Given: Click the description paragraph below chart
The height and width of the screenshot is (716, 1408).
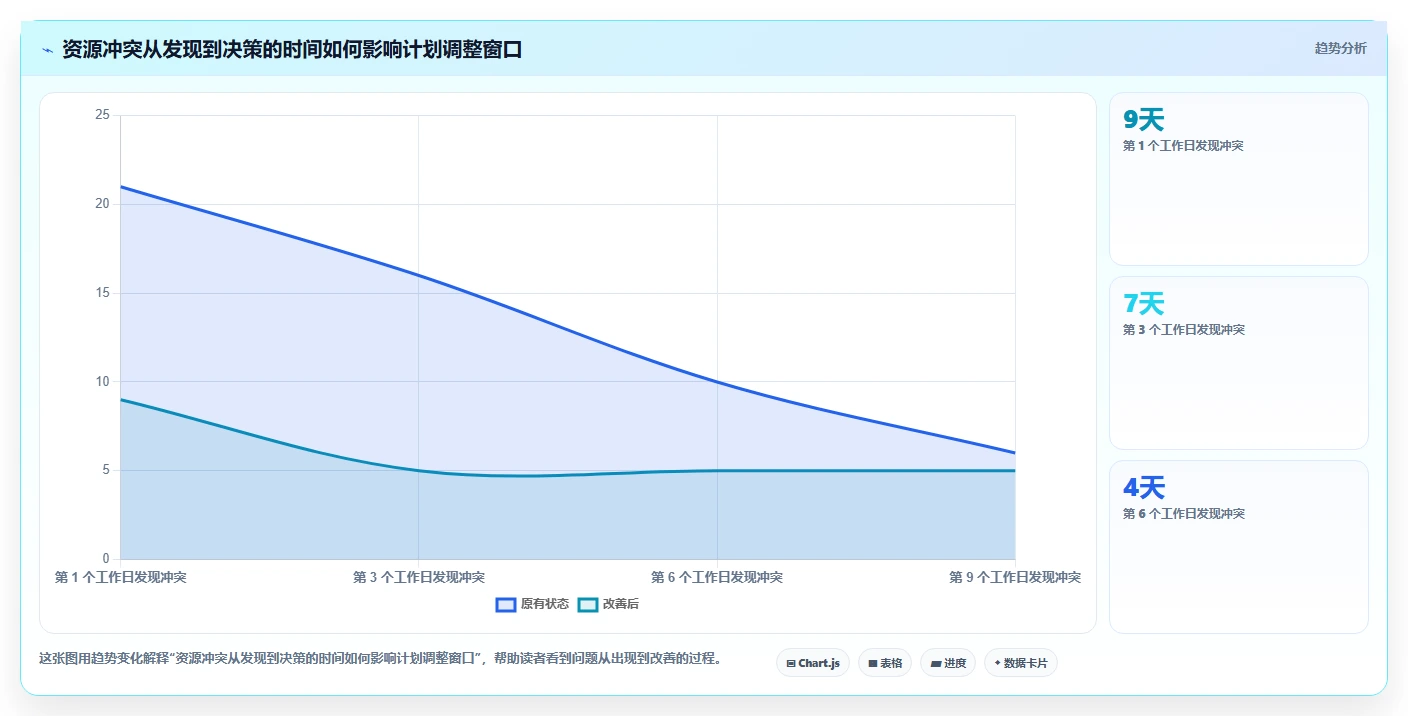Looking at the screenshot, I should [x=380, y=659].
